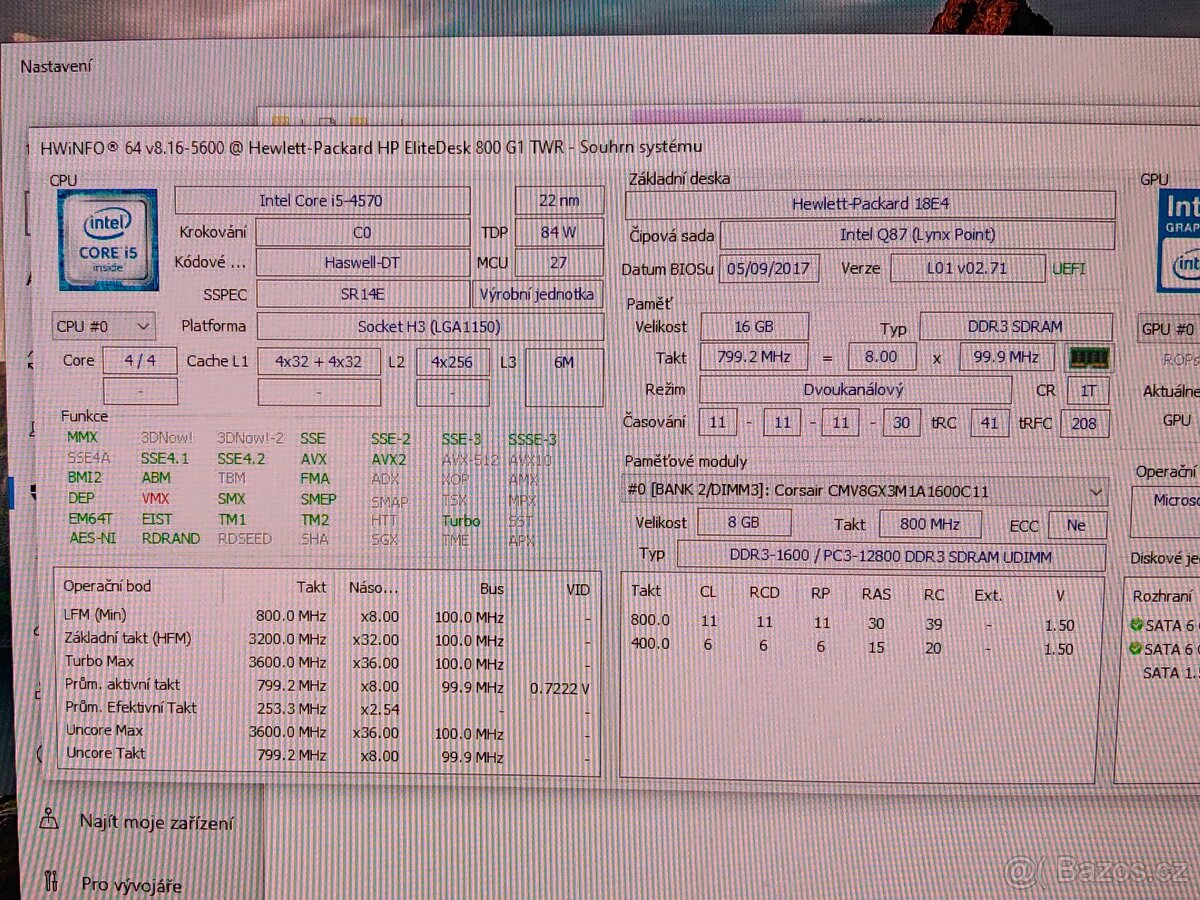The width and height of the screenshot is (1200, 900).
Task: Click the Intel Core i5-4570 name field
Action: pyautogui.click(x=321, y=200)
